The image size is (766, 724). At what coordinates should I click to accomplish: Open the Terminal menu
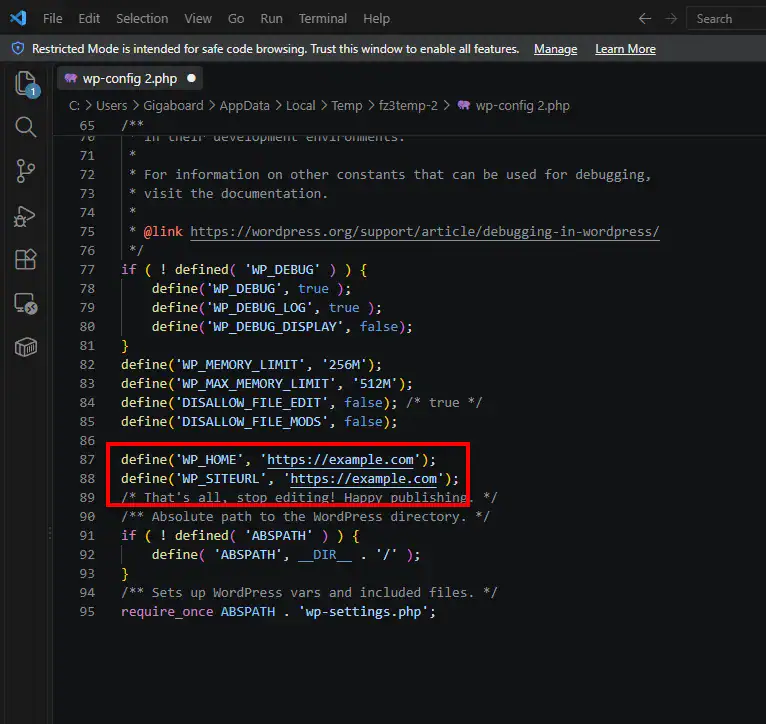pos(322,19)
